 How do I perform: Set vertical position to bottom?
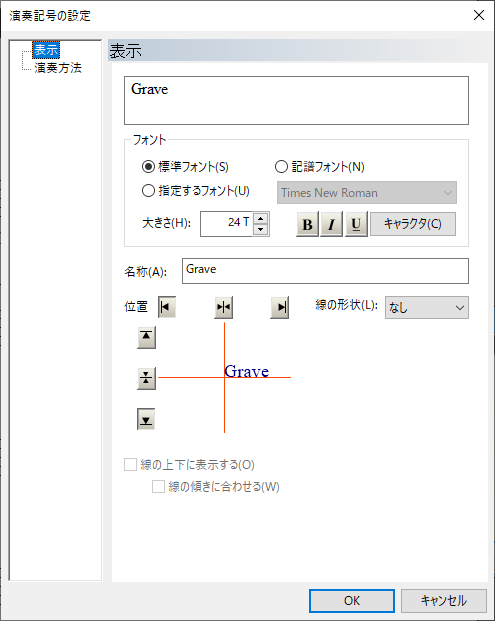coord(146,419)
